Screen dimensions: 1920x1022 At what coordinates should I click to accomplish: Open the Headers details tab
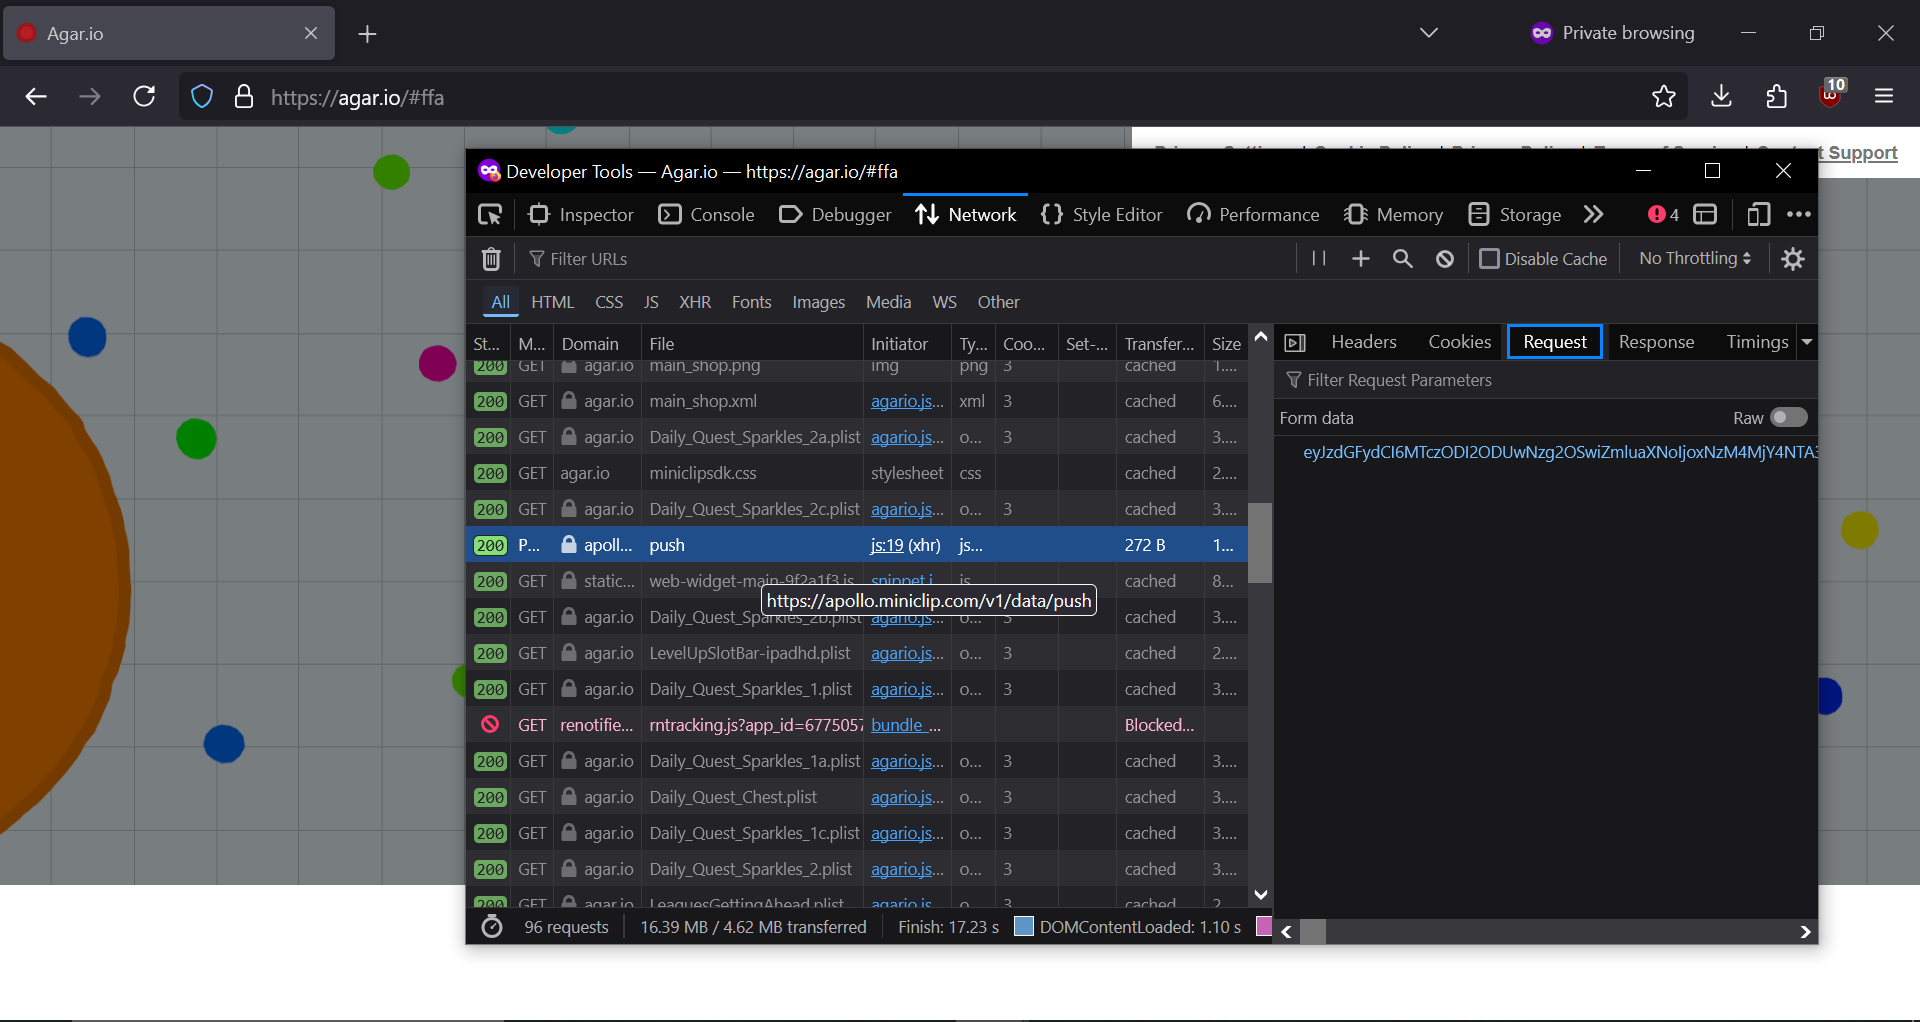pos(1363,342)
